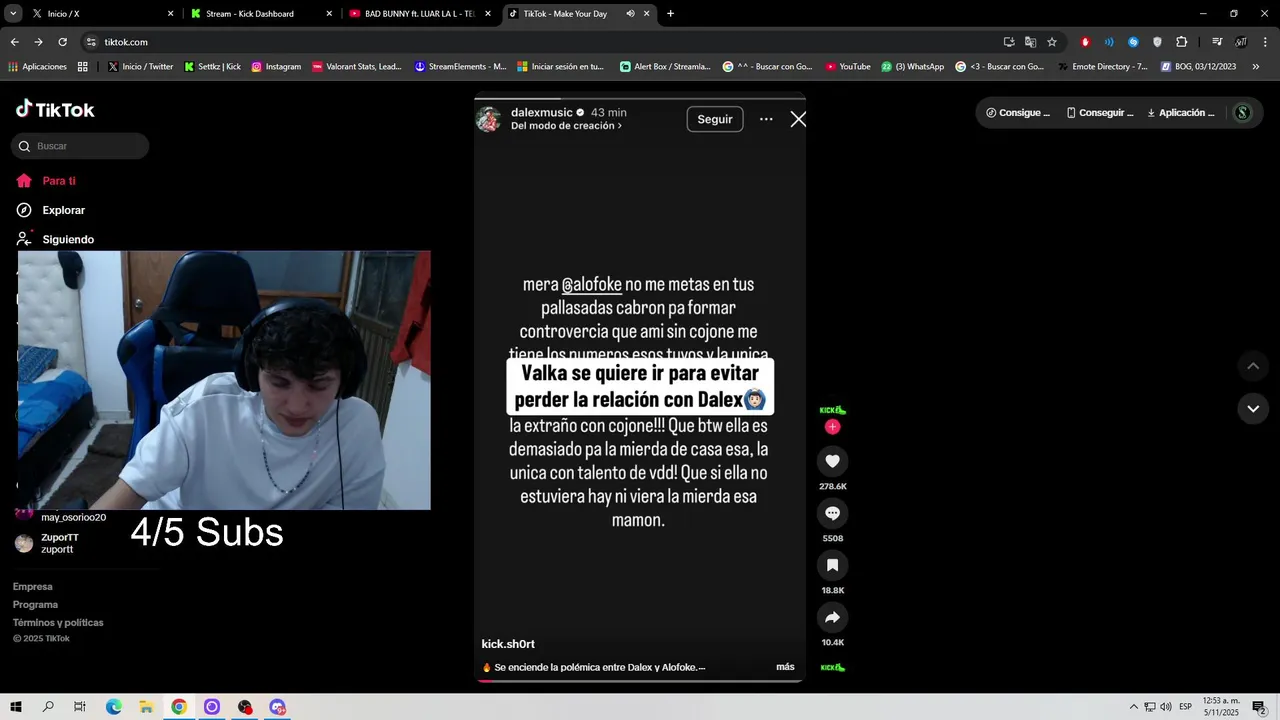This screenshot has width=1280, height=720.
Task: Expand the Empresa footer section
Action: pos(32,587)
